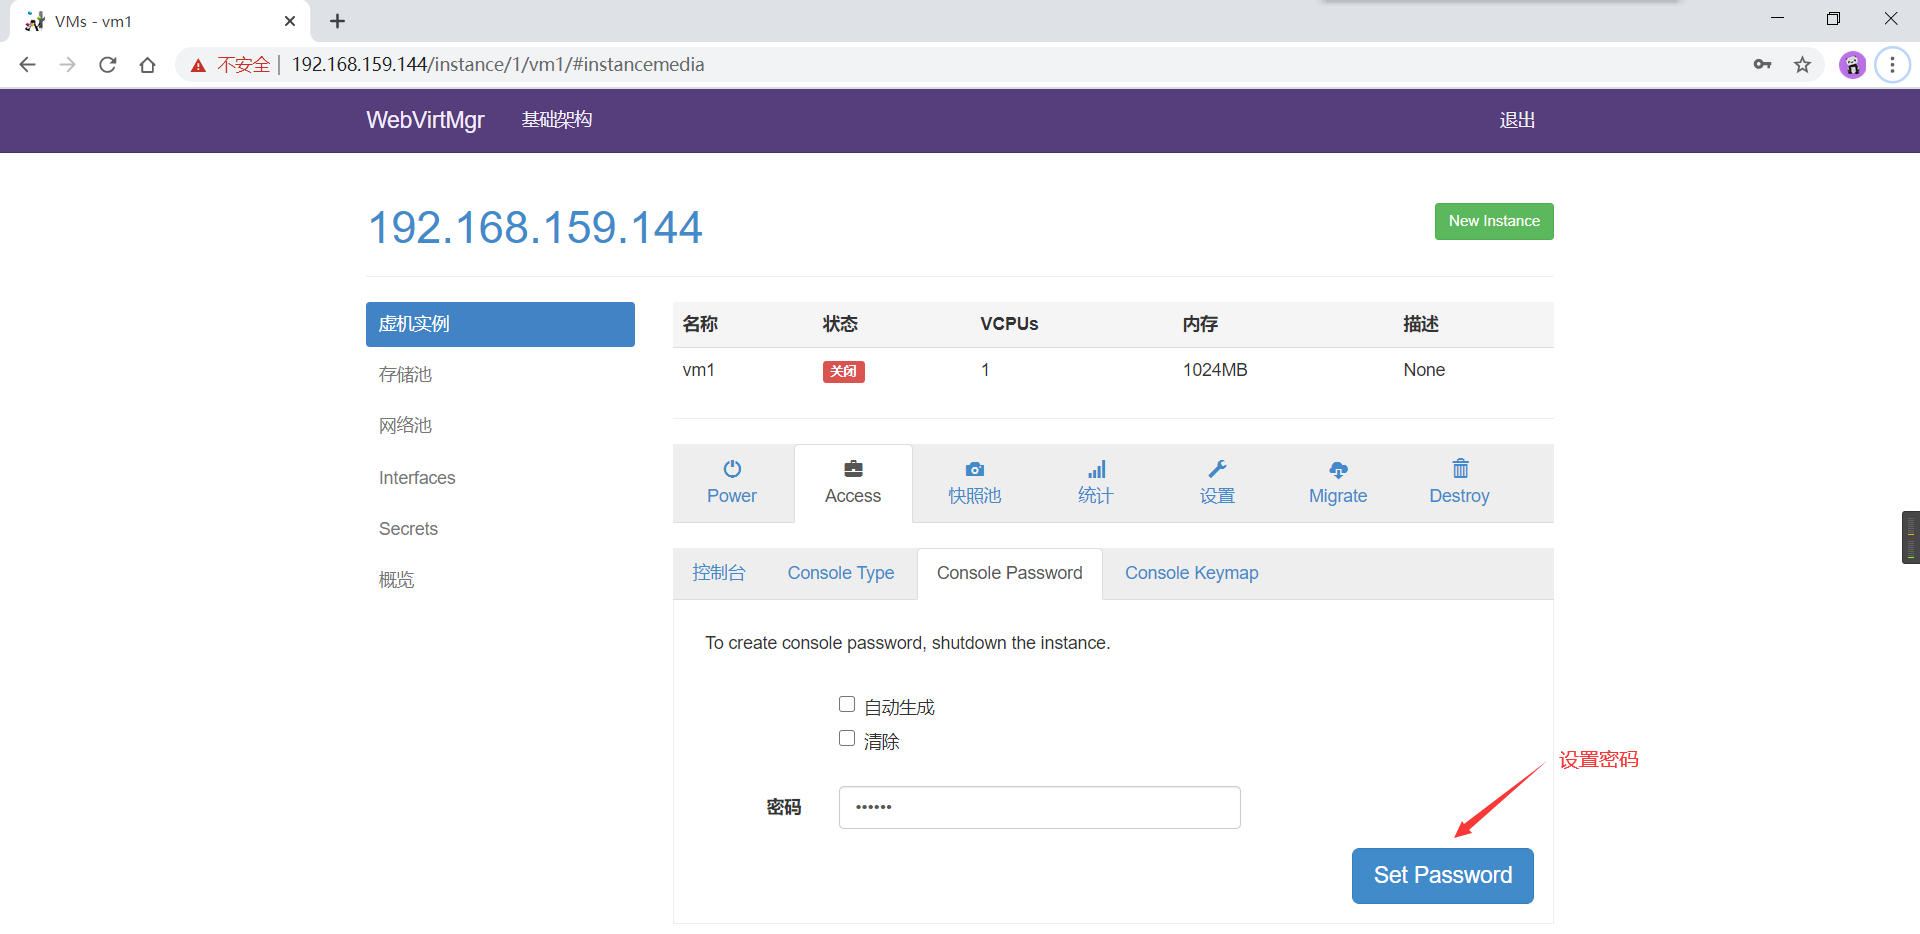
Task: Click the vm1 name cell
Action: 699,370
